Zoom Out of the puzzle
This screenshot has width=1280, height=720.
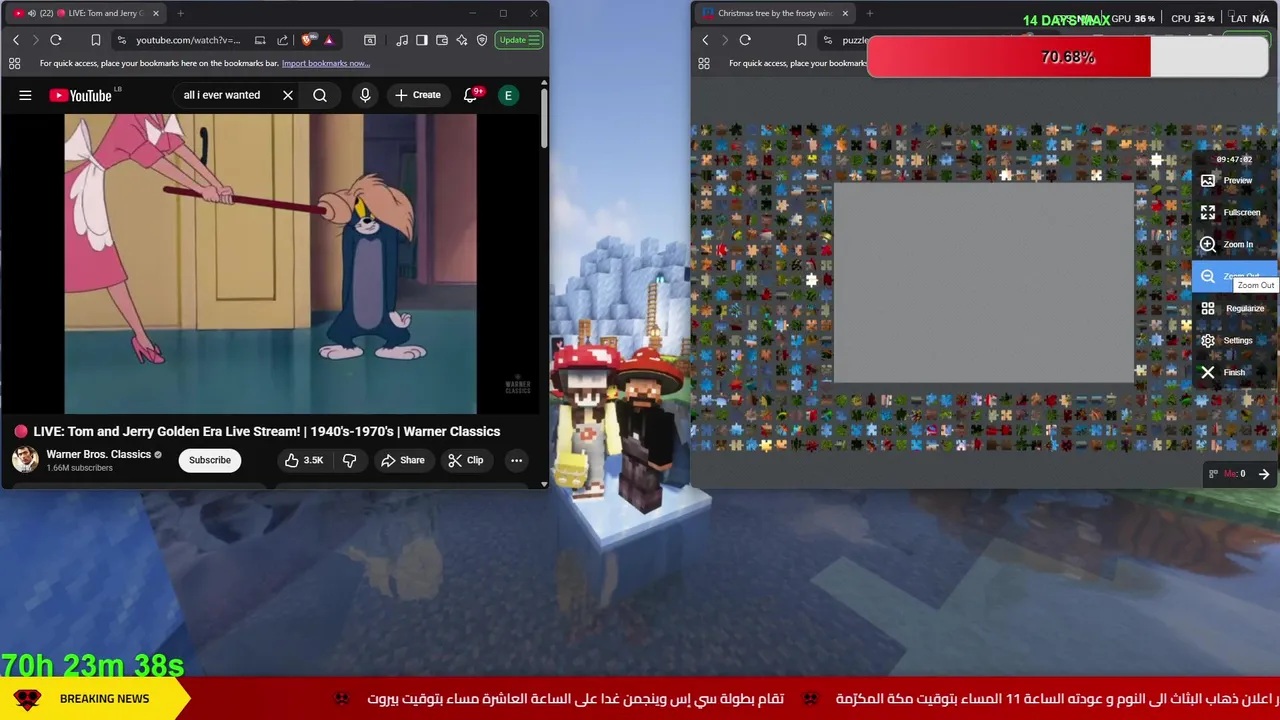coord(1235,276)
